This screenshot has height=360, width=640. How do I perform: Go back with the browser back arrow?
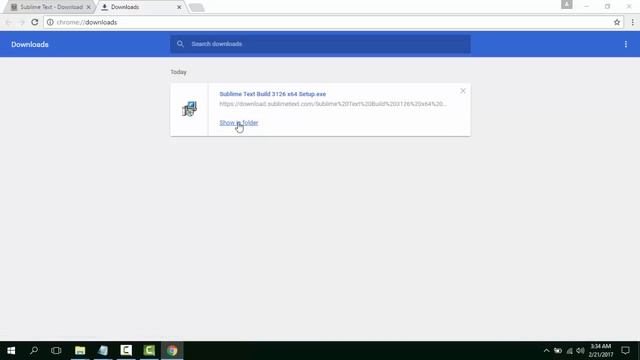tap(8, 22)
